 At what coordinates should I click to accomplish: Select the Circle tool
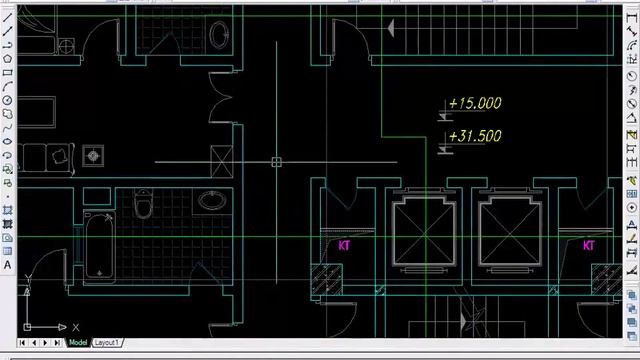pyautogui.click(x=7, y=100)
